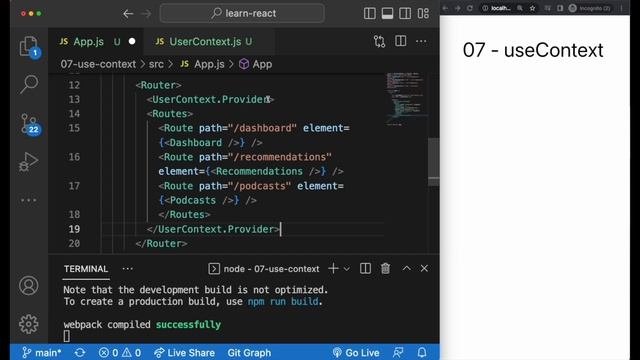Screen dimensions: 640x360
Task: Toggle the primary sidebar layout icon
Action: click(x=369, y=13)
